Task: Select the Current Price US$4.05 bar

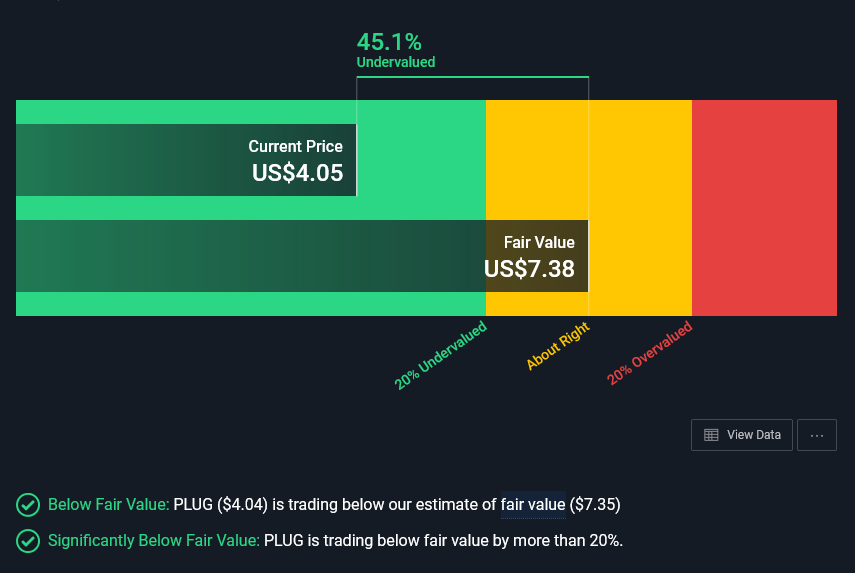Action: click(186, 160)
